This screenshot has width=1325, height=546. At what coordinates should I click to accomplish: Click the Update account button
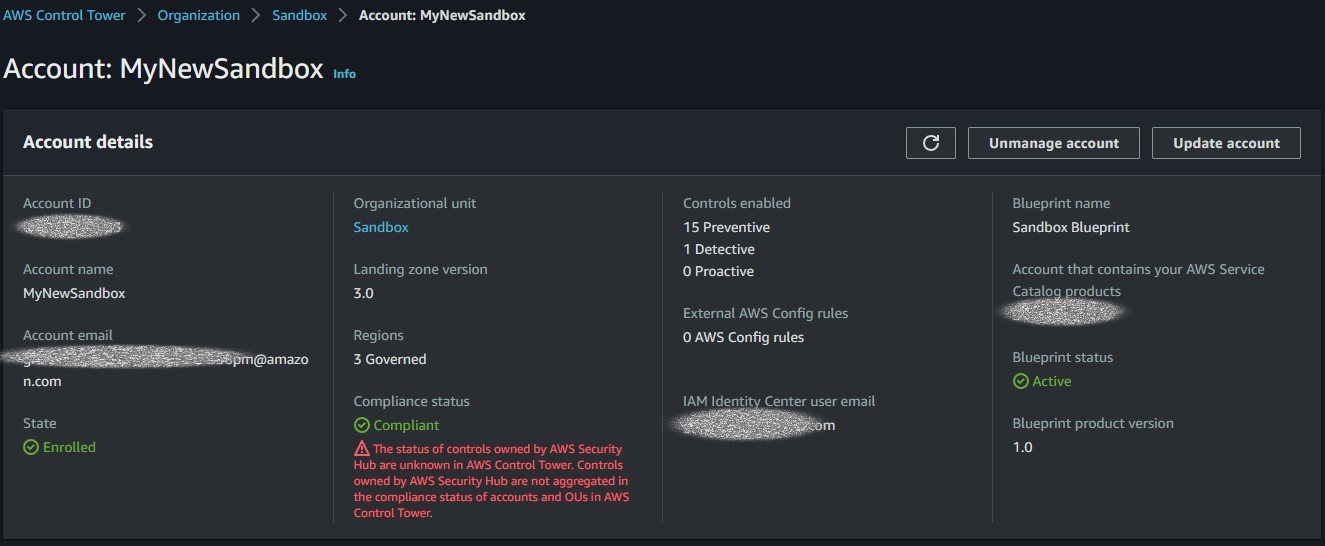coord(1226,143)
